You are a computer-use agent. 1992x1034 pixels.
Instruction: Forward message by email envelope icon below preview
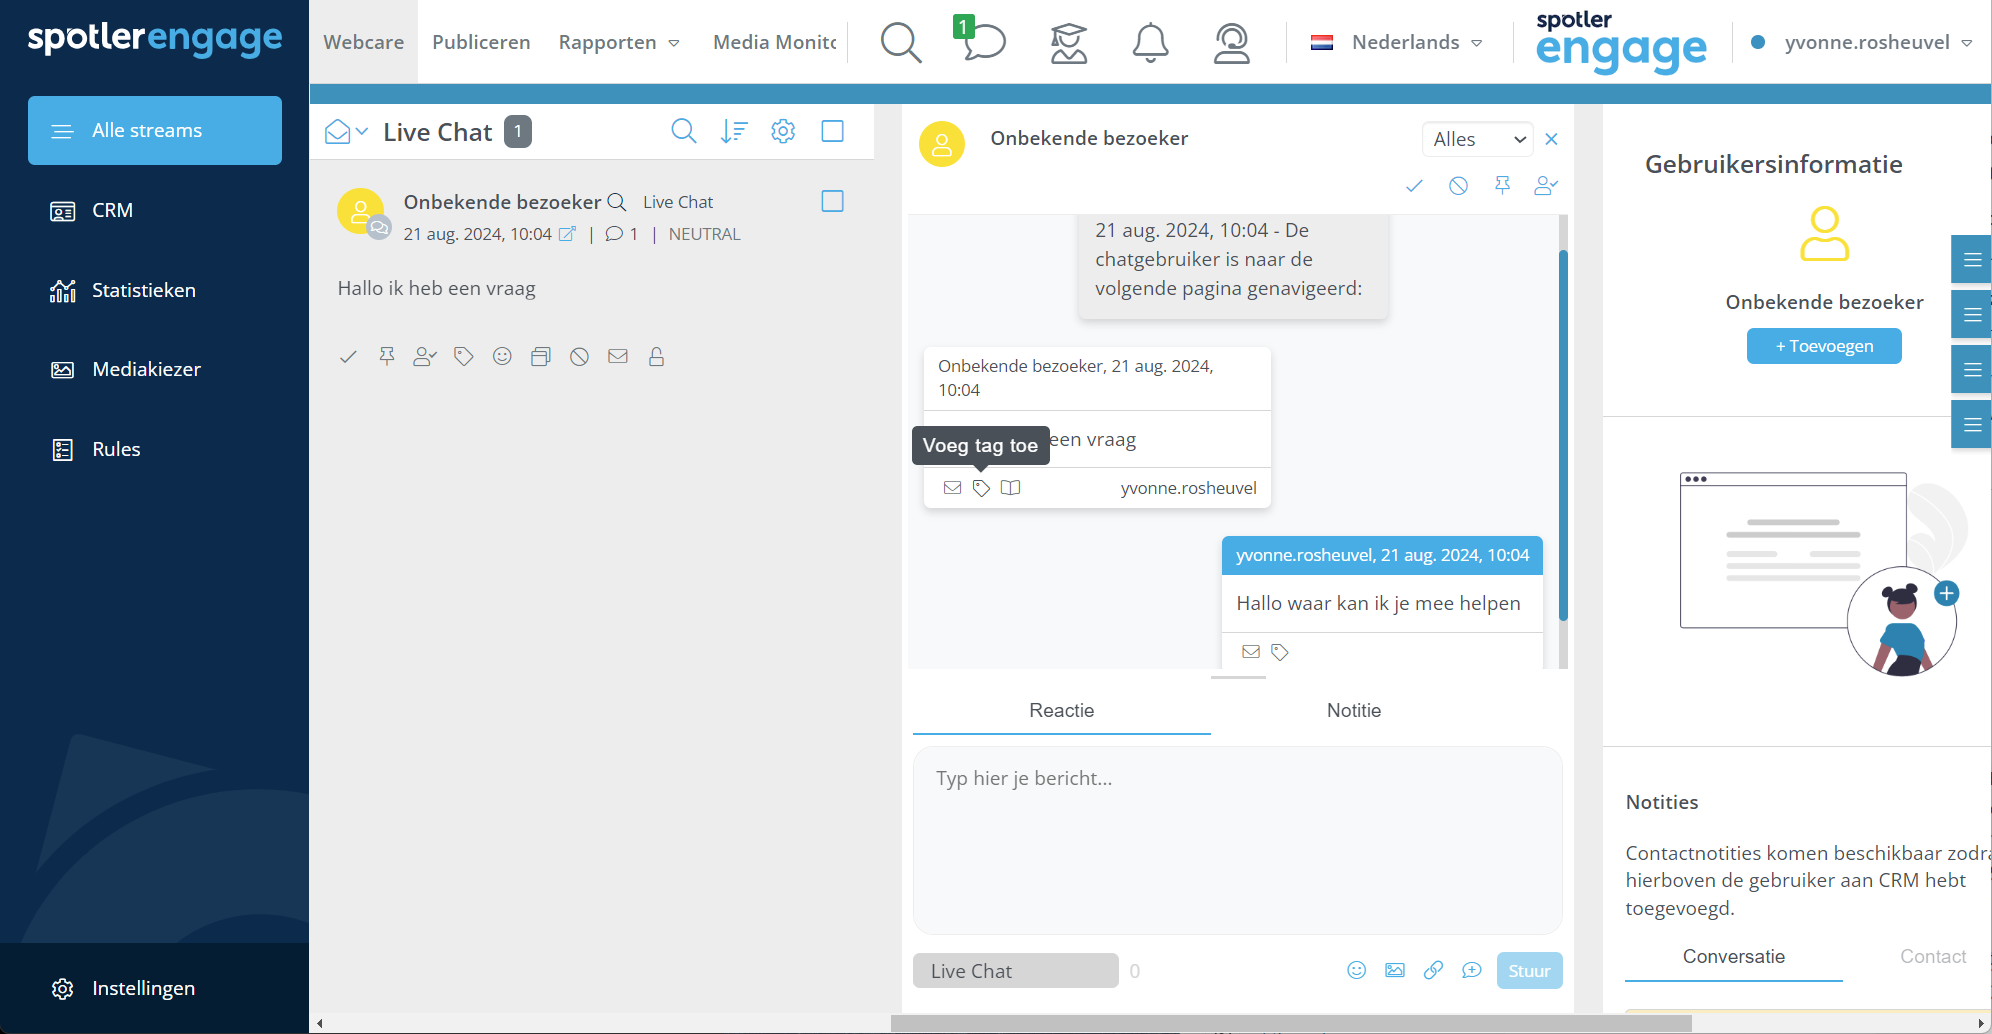pyautogui.click(x=618, y=356)
